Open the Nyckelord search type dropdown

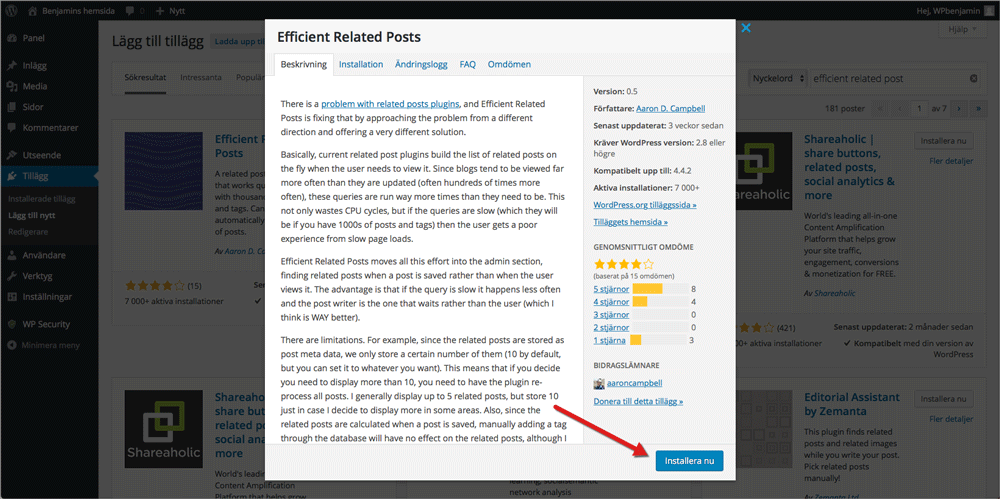[x=778, y=79]
